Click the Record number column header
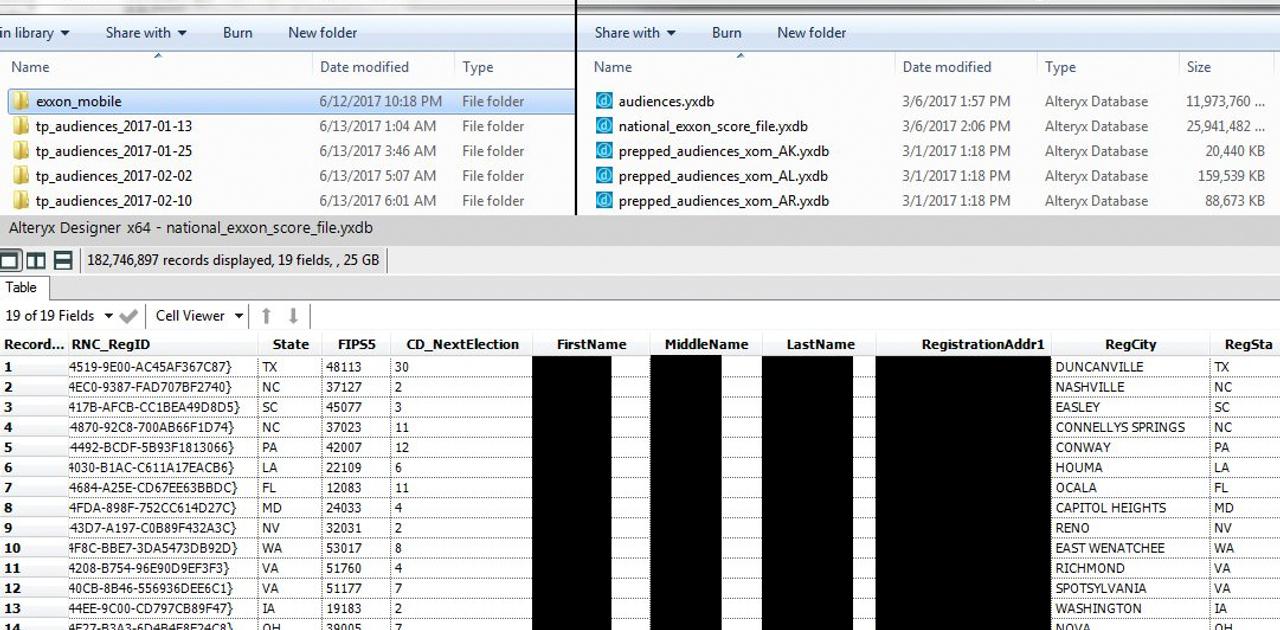 (x=34, y=345)
